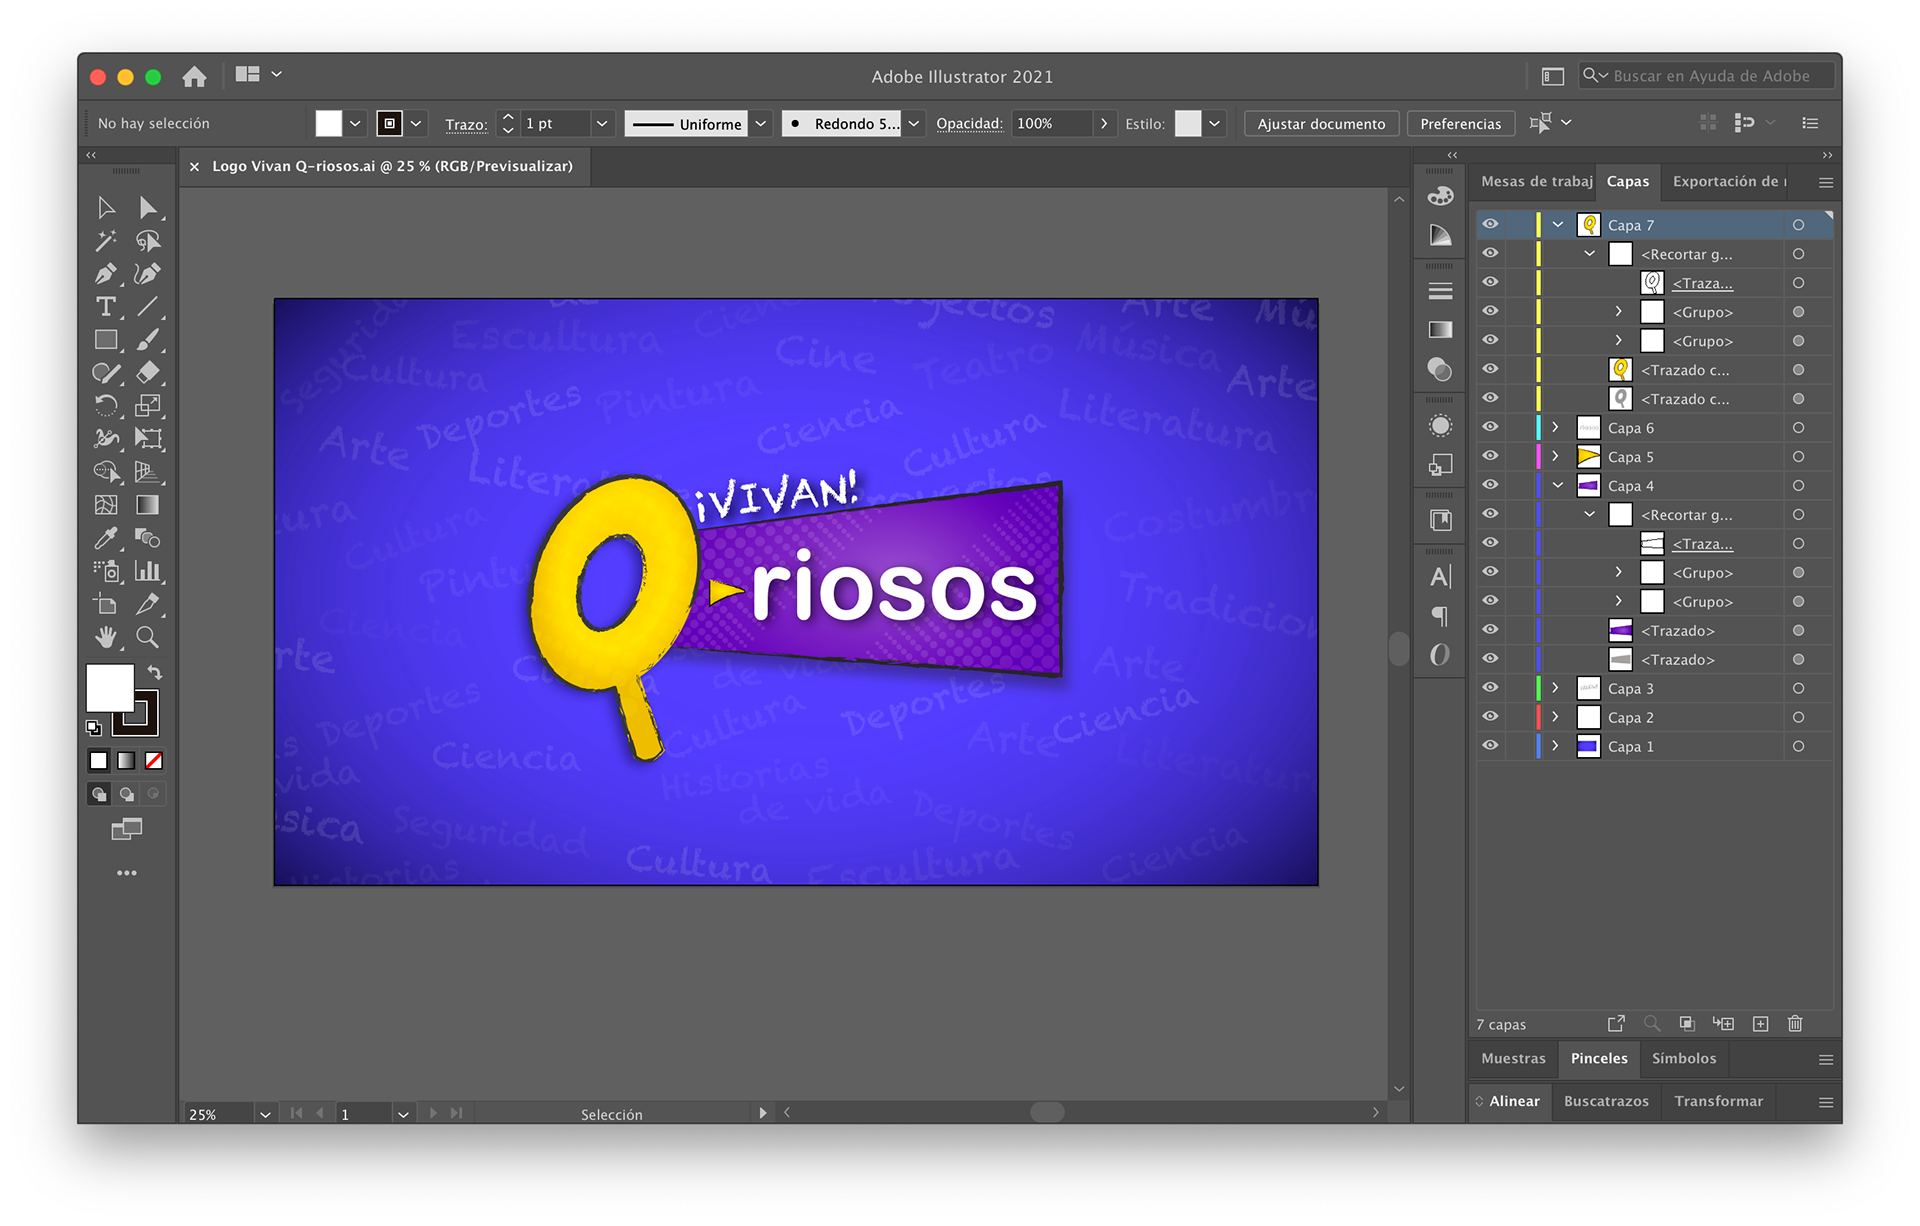
Task: Open the Preferencias button
Action: 1460,124
